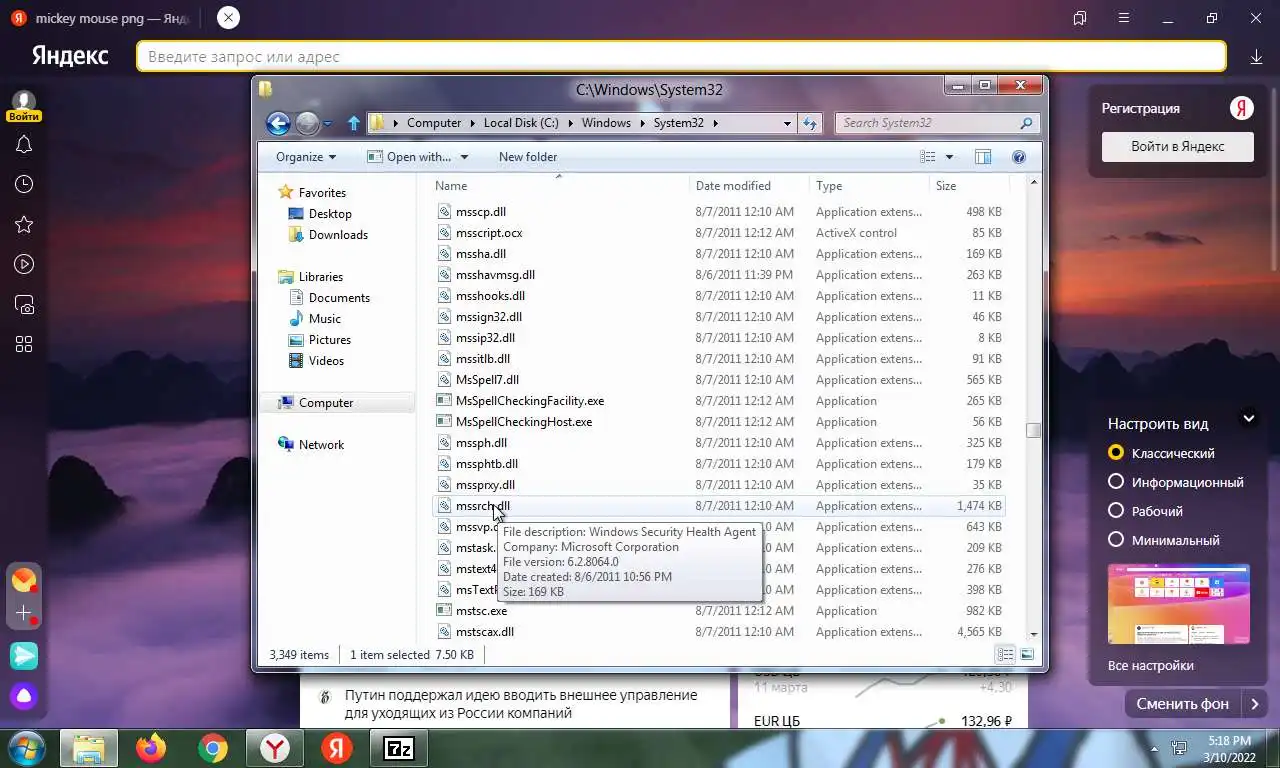Screen dimensions: 1280x768
Task: Open the Documents library
Action: [329, 297]
